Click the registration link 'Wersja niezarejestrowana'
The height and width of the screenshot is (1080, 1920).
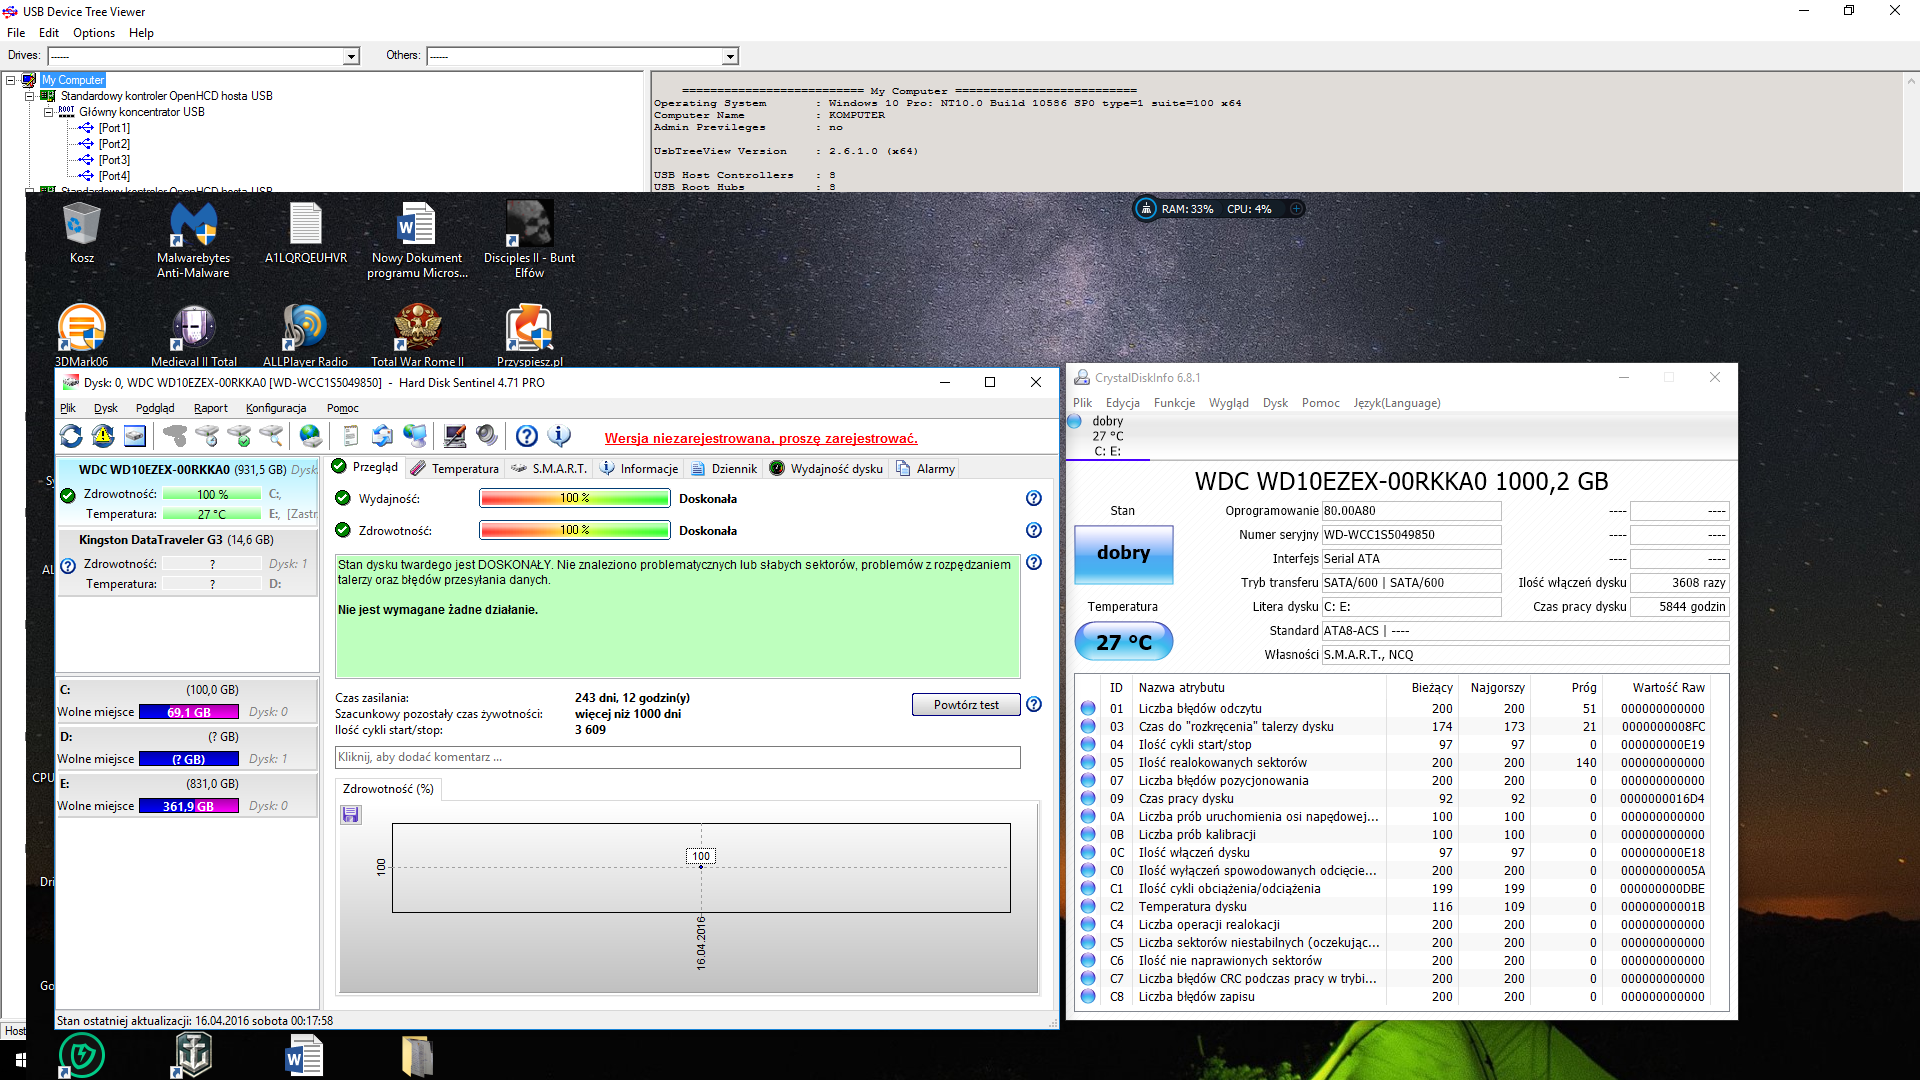pyautogui.click(x=761, y=438)
